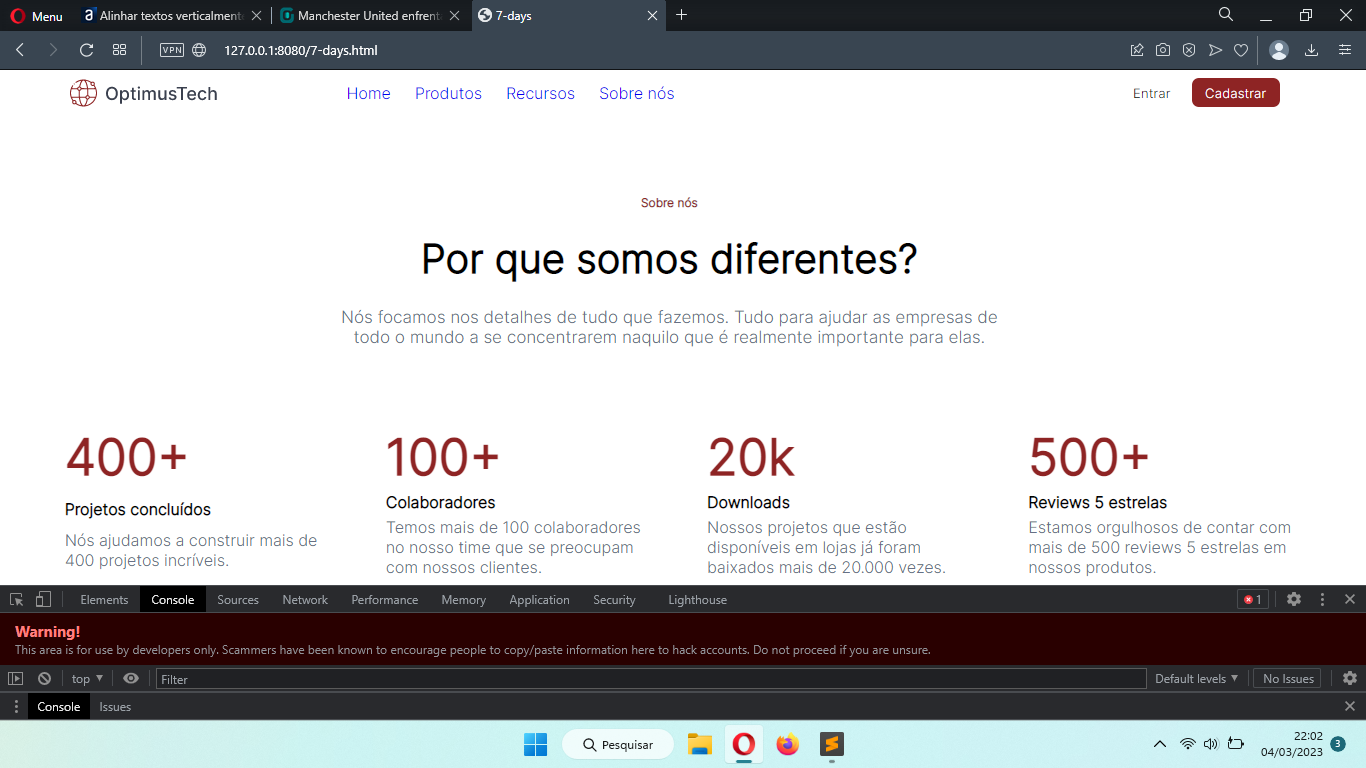The width and height of the screenshot is (1366, 768).
Task: Click the No Issues button
Action: coord(1287,678)
